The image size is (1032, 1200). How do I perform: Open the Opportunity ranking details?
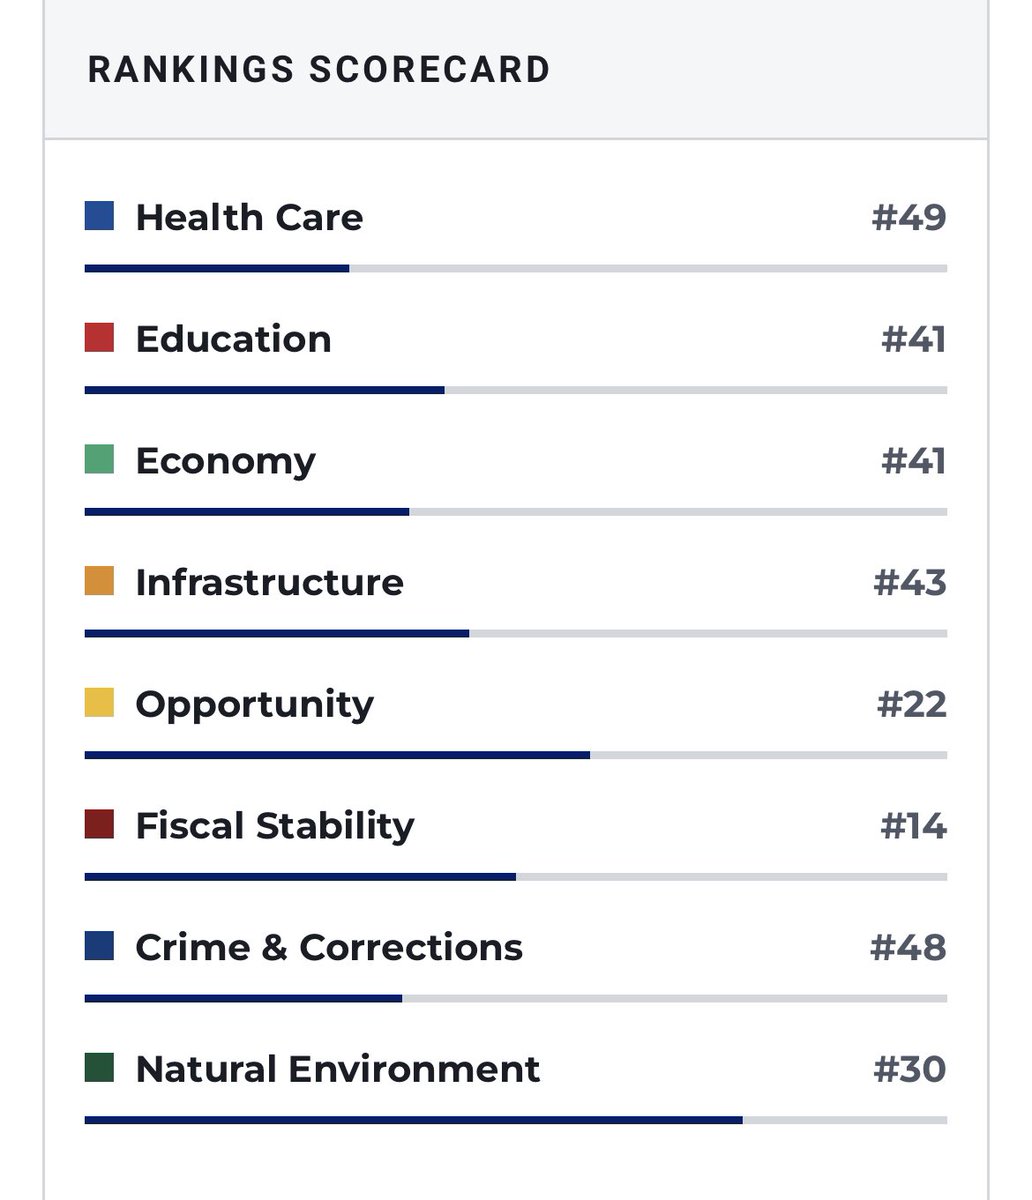(254, 705)
